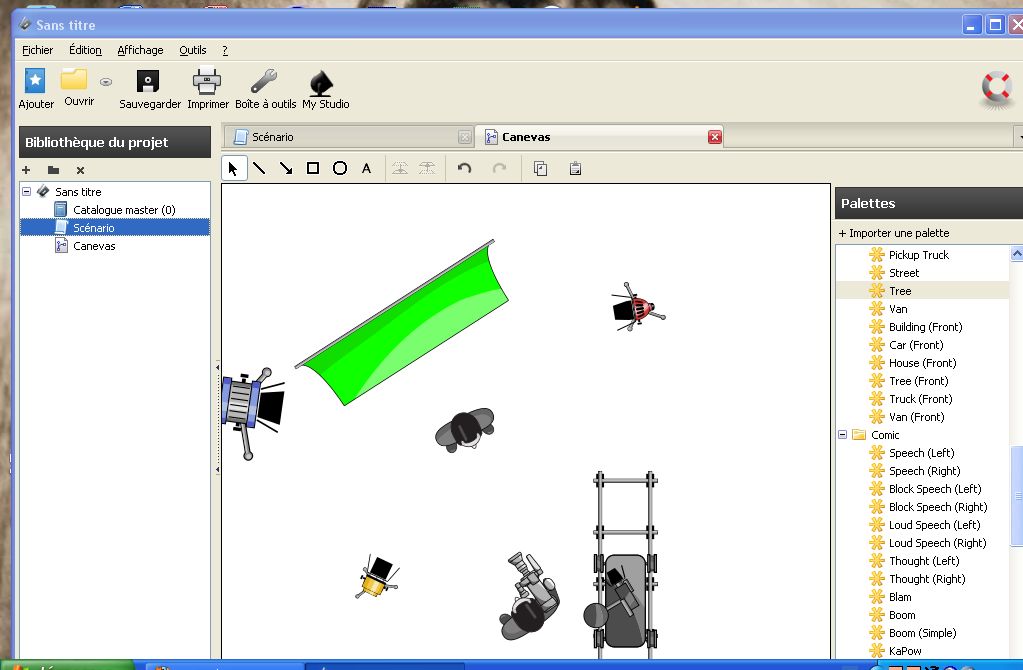Select the line drawing tool

(x=259, y=168)
